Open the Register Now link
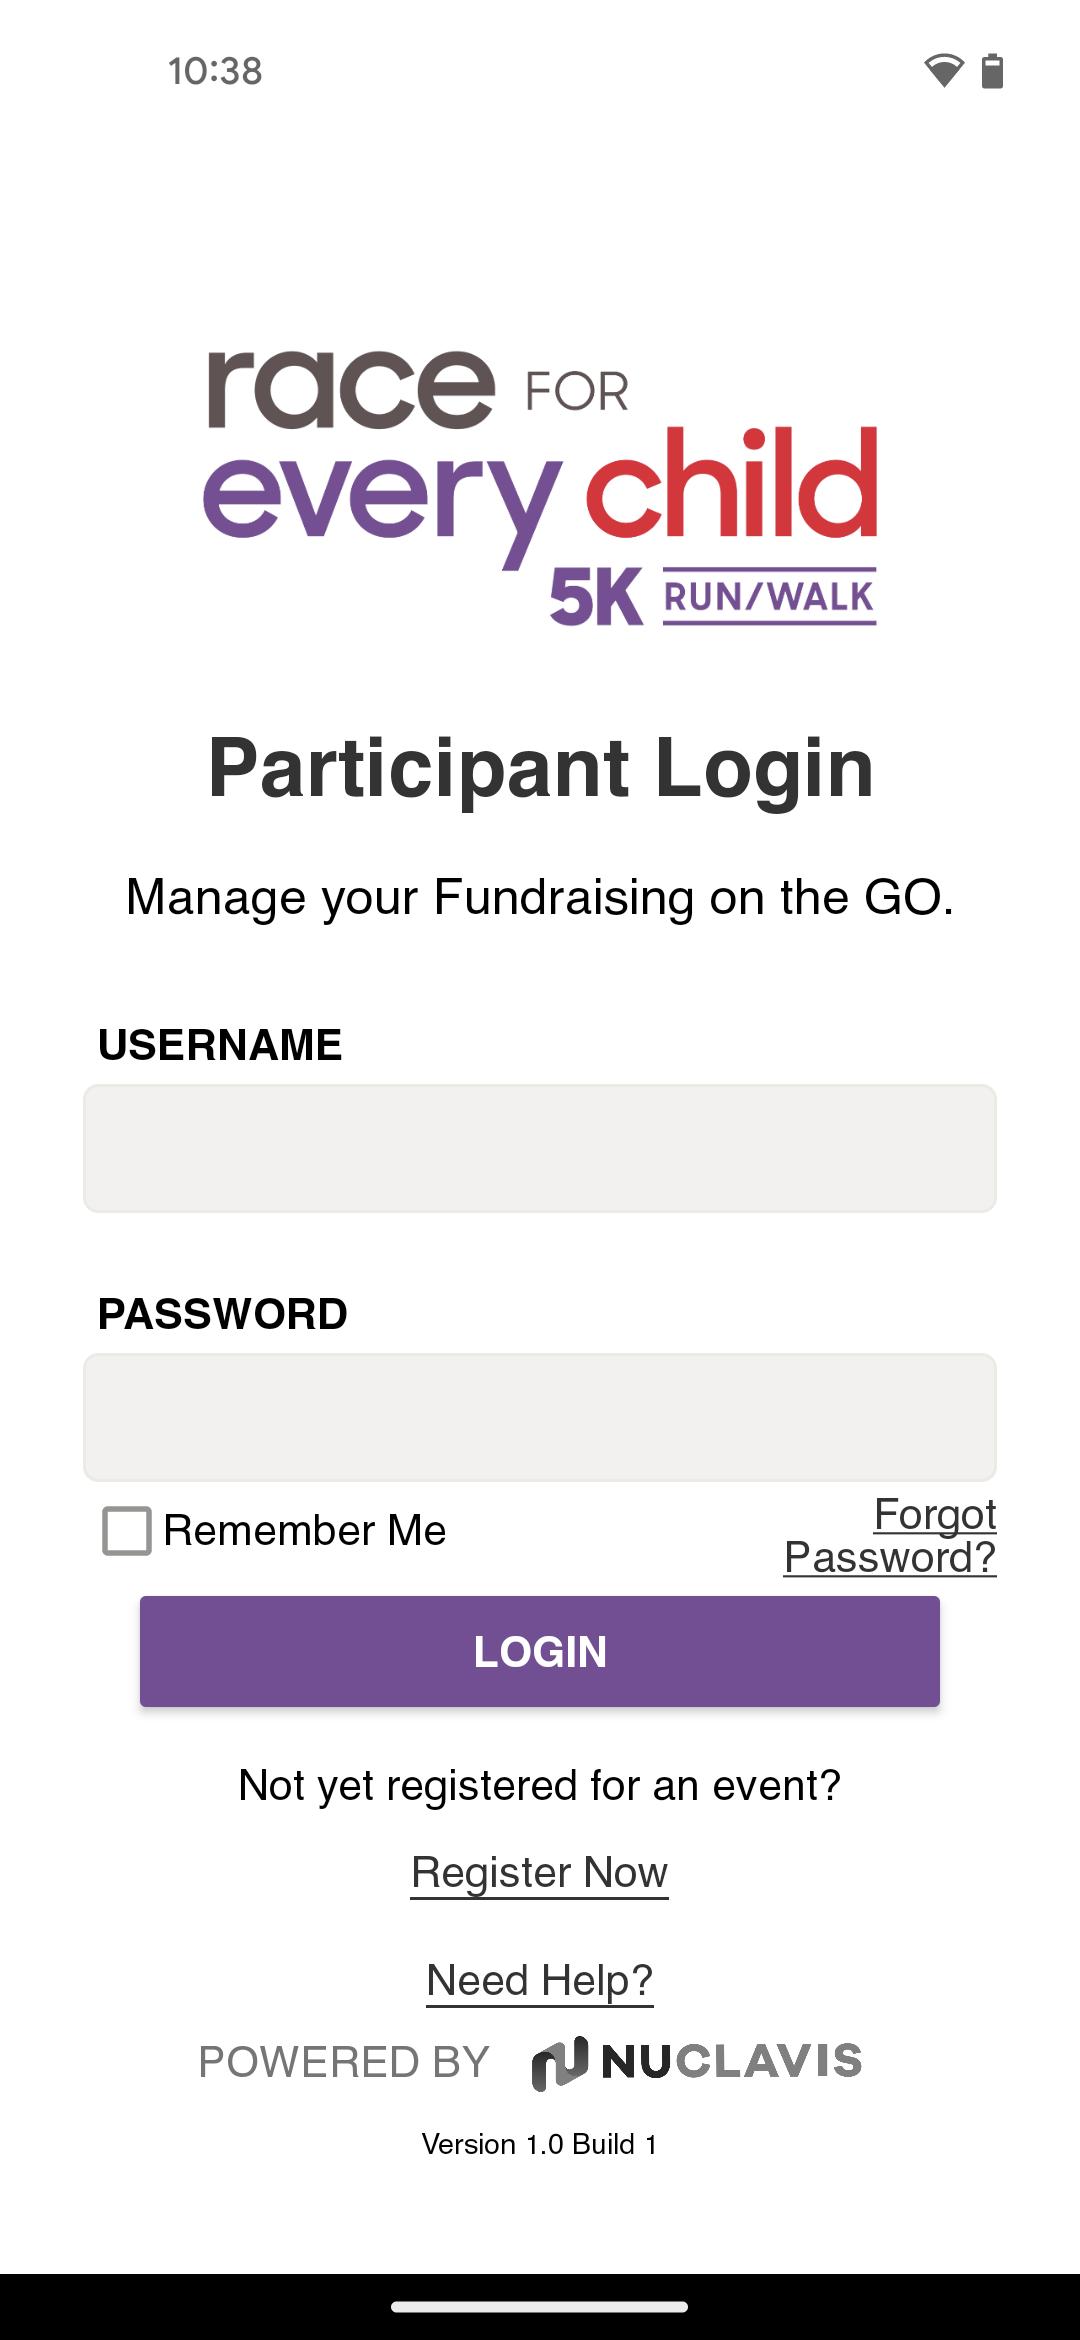Image resolution: width=1080 pixels, height=2340 pixels. (x=540, y=1872)
